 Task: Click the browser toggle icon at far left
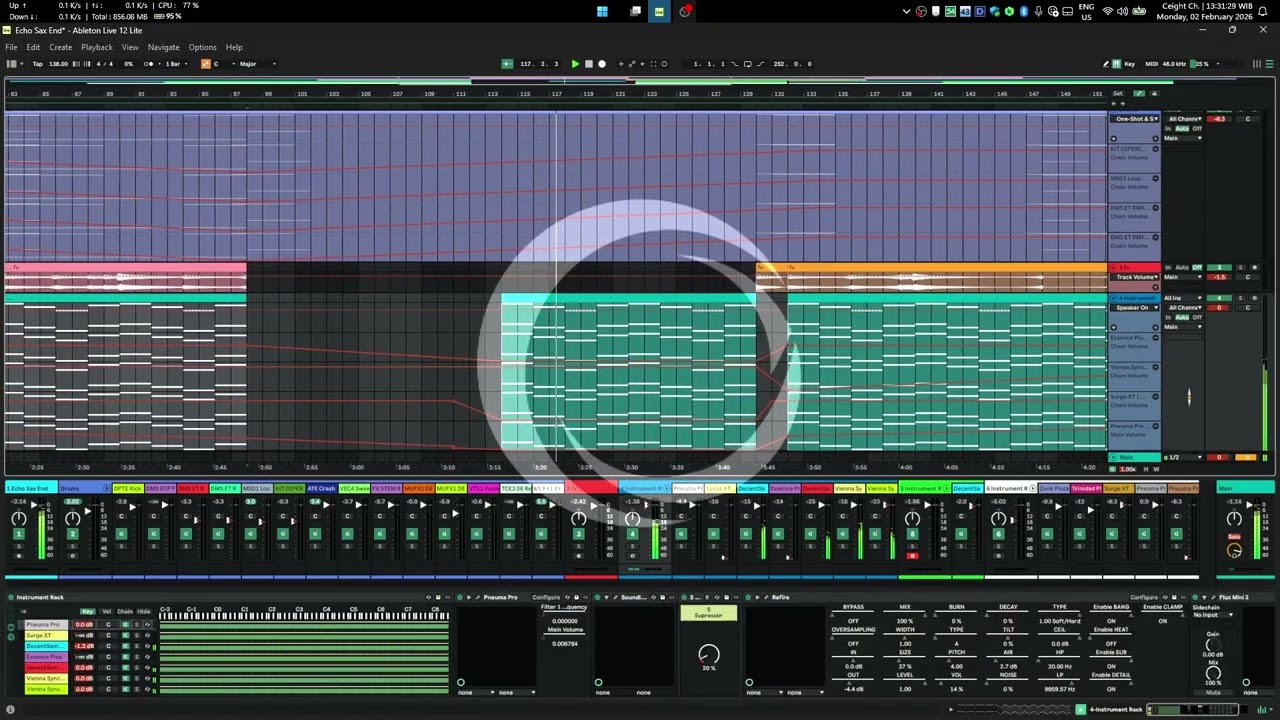point(11,64)
